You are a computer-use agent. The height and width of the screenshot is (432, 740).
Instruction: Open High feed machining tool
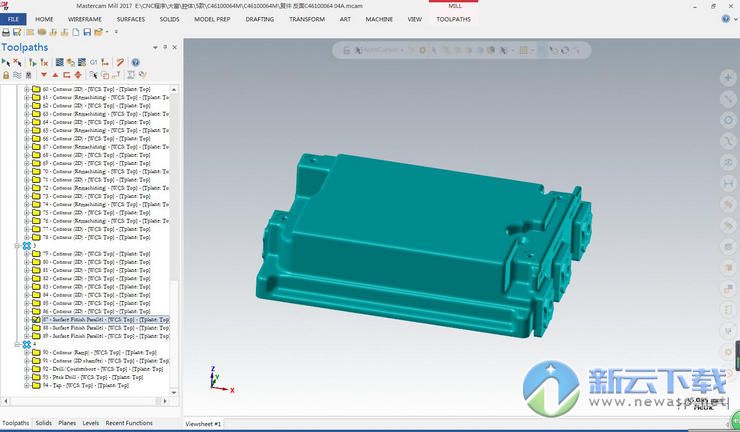coord(105,62)
